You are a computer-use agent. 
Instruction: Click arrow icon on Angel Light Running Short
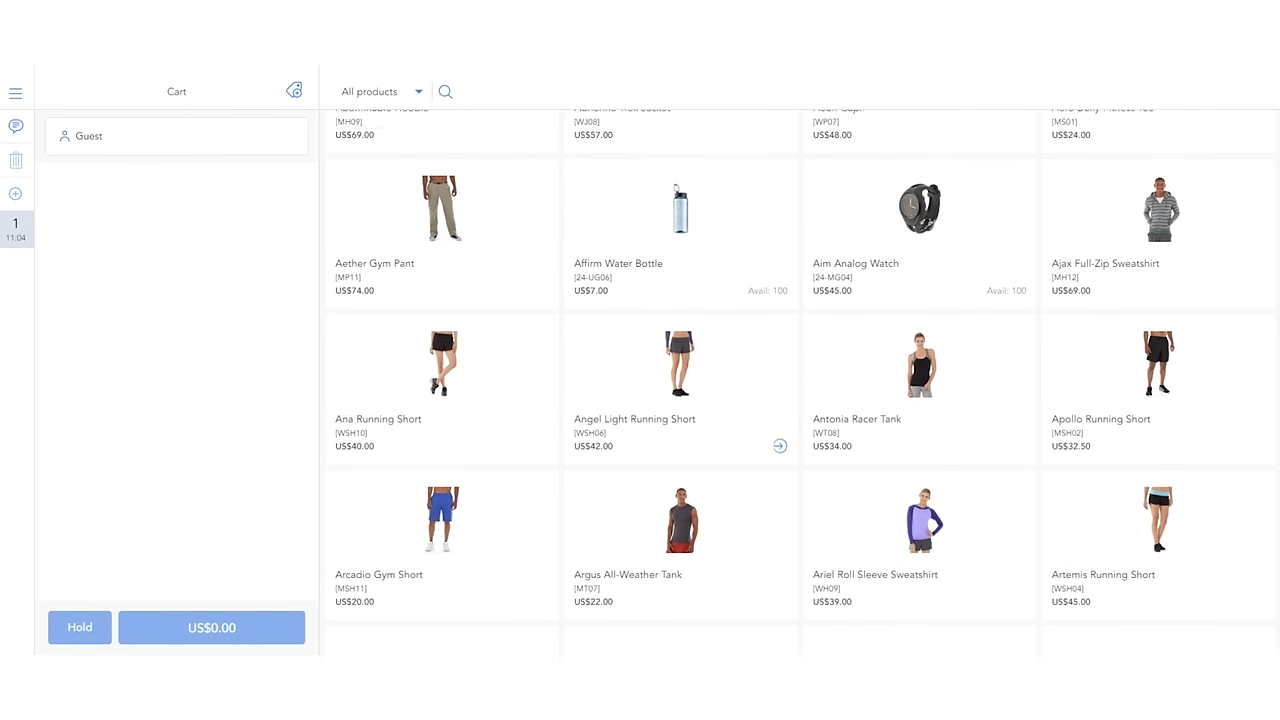point(780,446)
